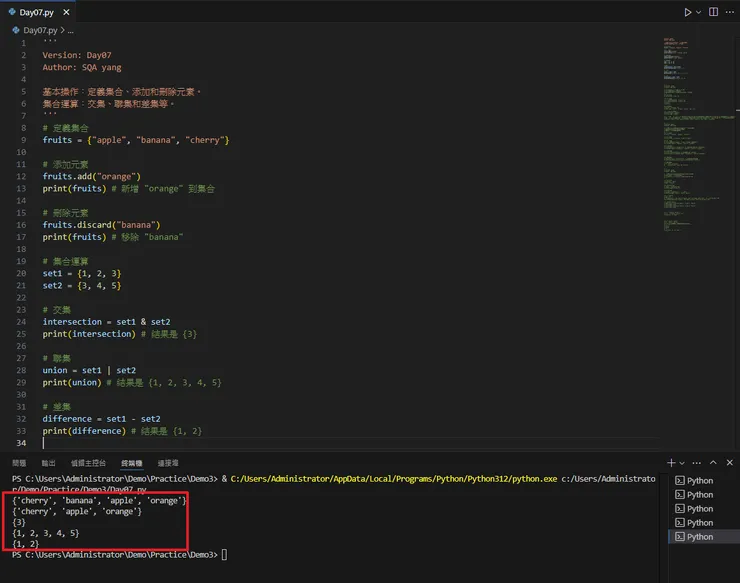Run the Python file with play button
Viewport: 740px width, 583px height.
pyautogui.click(x=688, y=12)
